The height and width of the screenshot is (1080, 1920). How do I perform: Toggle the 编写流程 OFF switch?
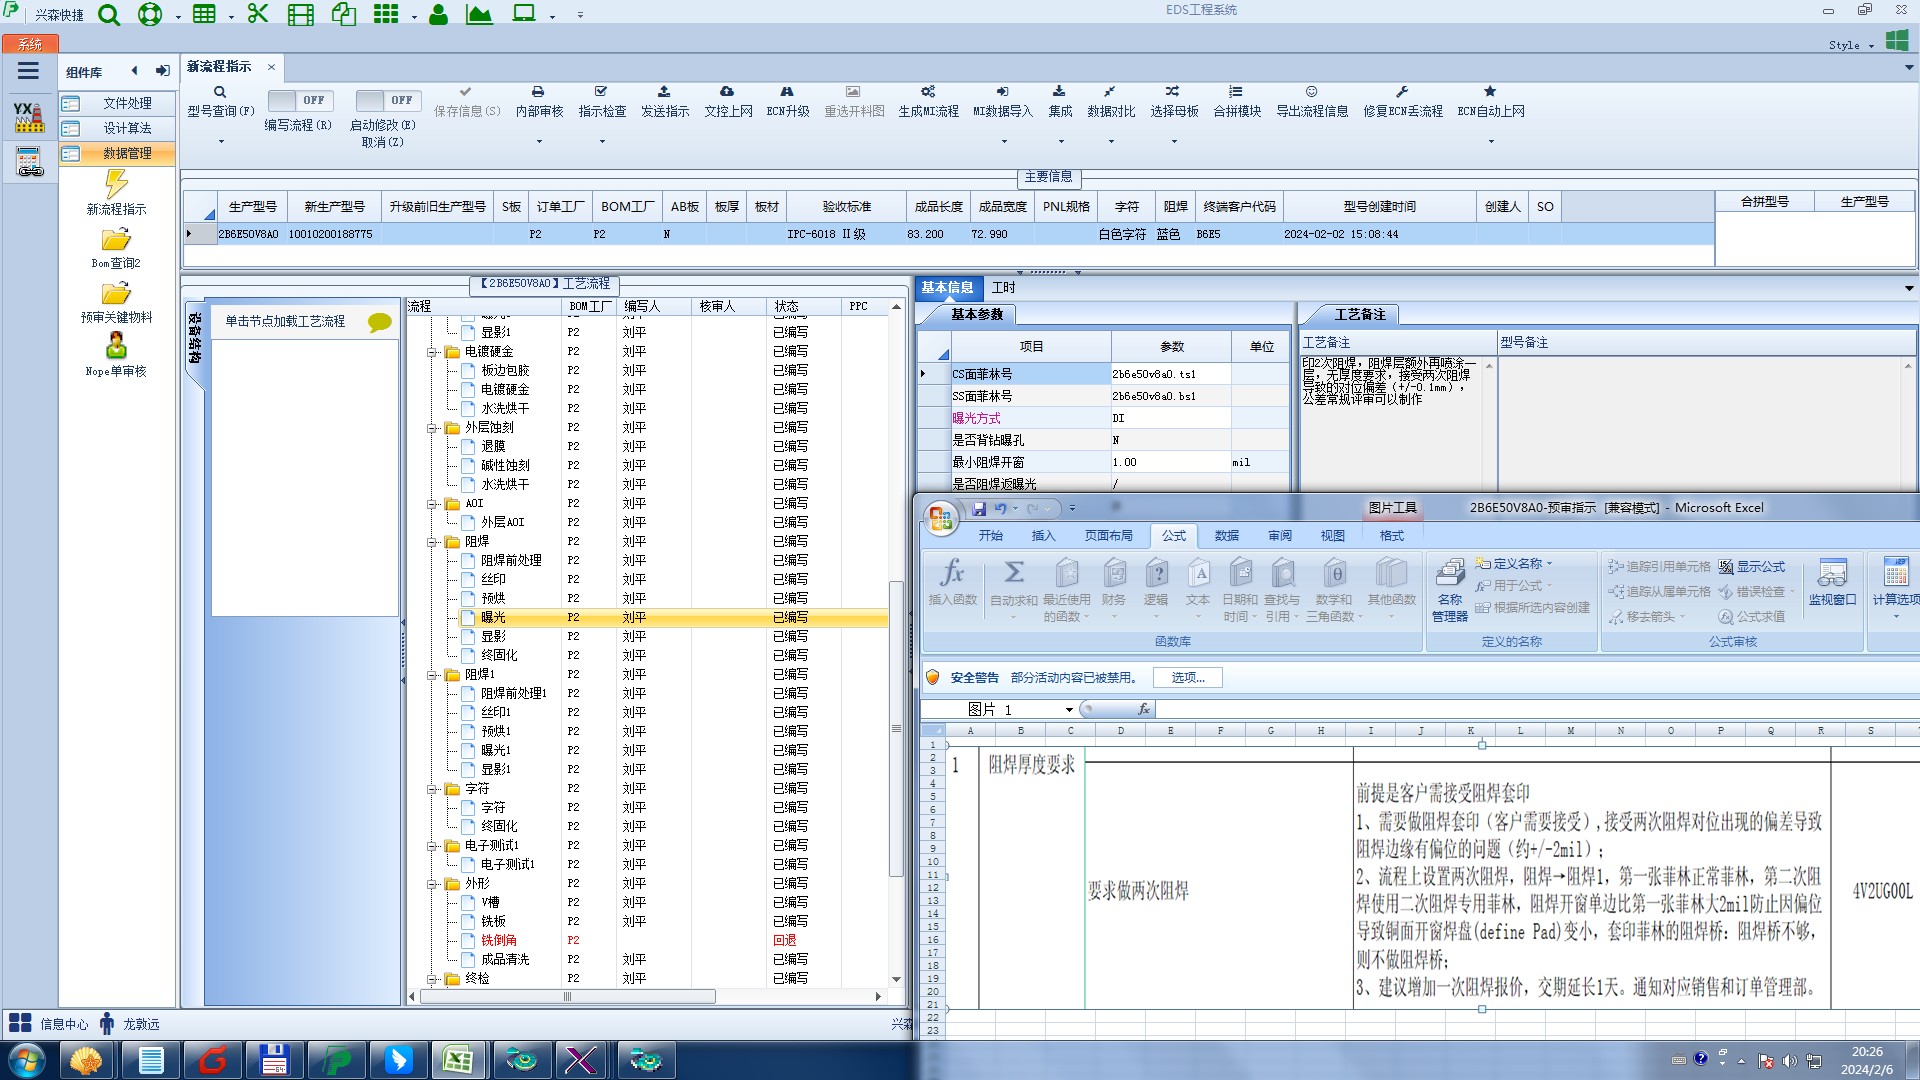(298, 100)
